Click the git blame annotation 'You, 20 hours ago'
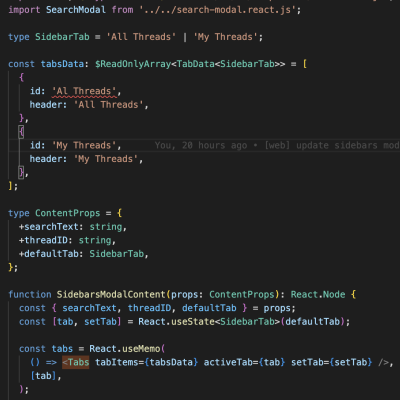Screen dimensions: 400x400 [x=201, y=145]
